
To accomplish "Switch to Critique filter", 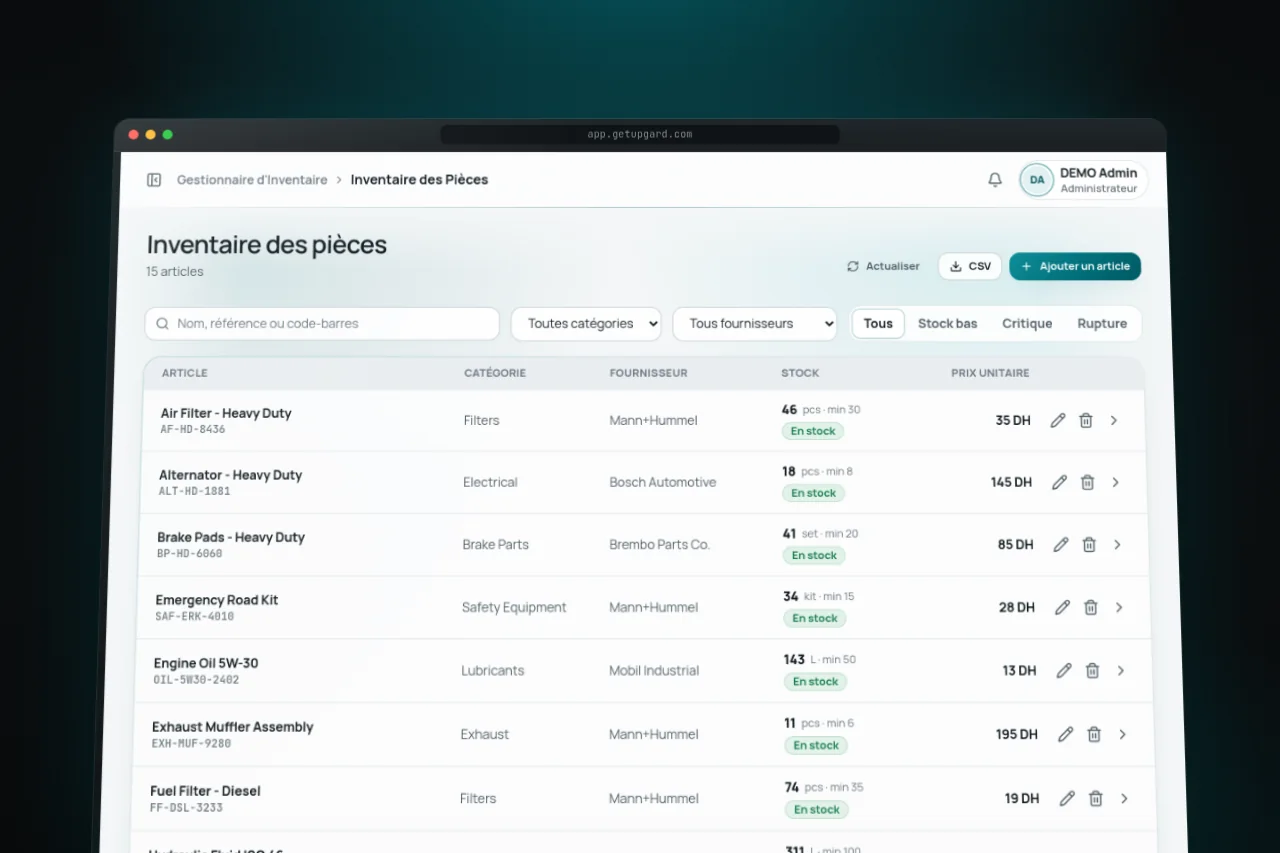I will (x=1027, y=324).
